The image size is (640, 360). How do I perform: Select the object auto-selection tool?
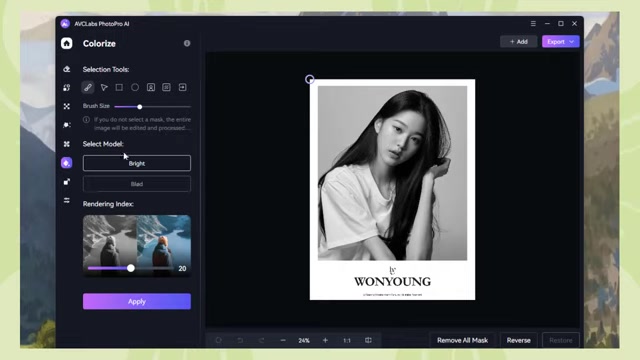pyautogui.click(x=167, y=87)
